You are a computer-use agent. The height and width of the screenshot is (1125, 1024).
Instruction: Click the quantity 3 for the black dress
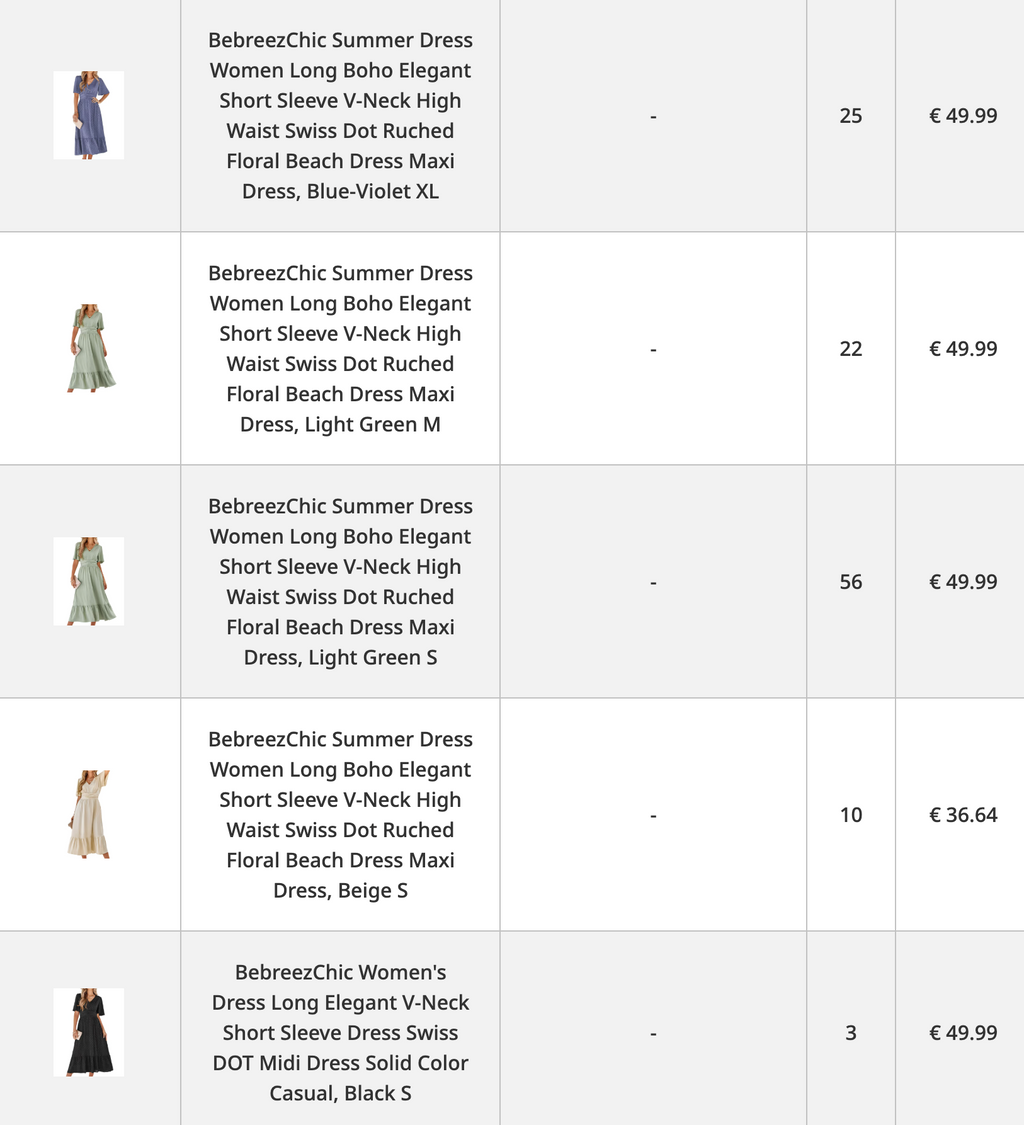click(851, 1033)
